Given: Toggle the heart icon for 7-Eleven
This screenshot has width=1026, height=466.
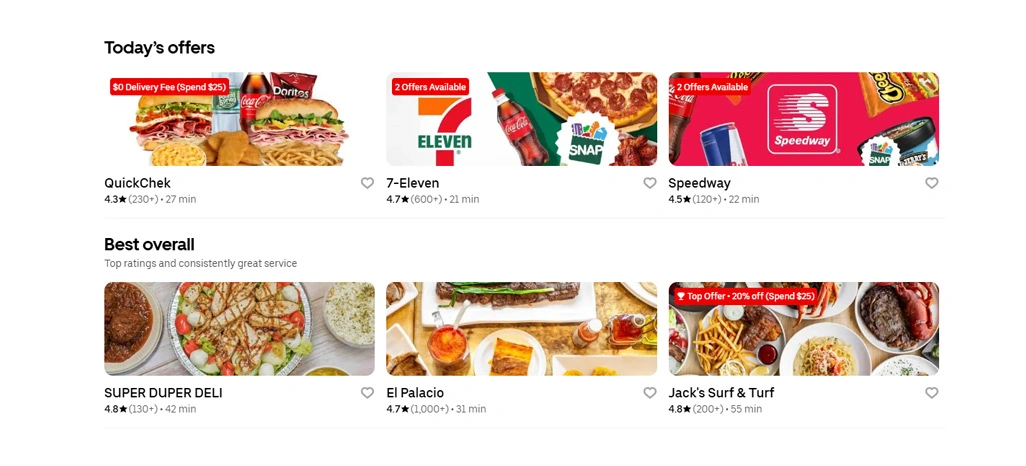Looking at the screenshot, I should (x=650, y=183).
